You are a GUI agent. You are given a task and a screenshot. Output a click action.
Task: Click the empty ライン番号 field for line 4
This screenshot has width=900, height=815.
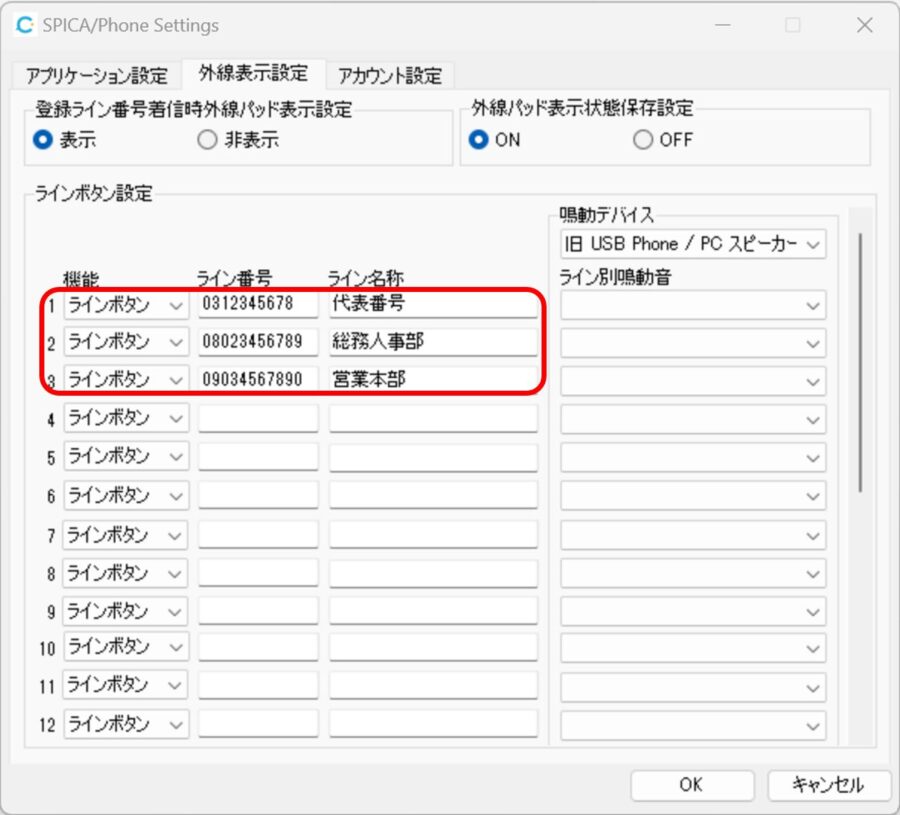(x=257, y=418)
